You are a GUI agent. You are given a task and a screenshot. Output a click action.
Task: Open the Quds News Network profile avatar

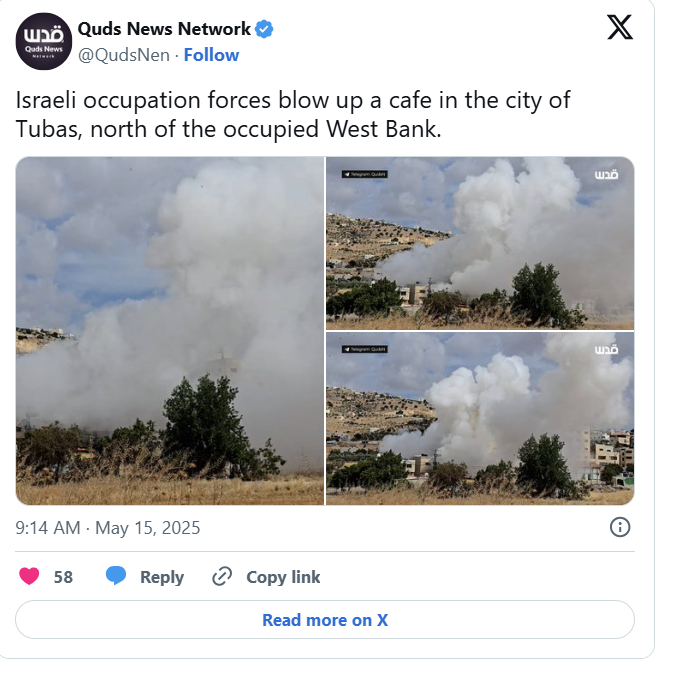tap(44, 41)
